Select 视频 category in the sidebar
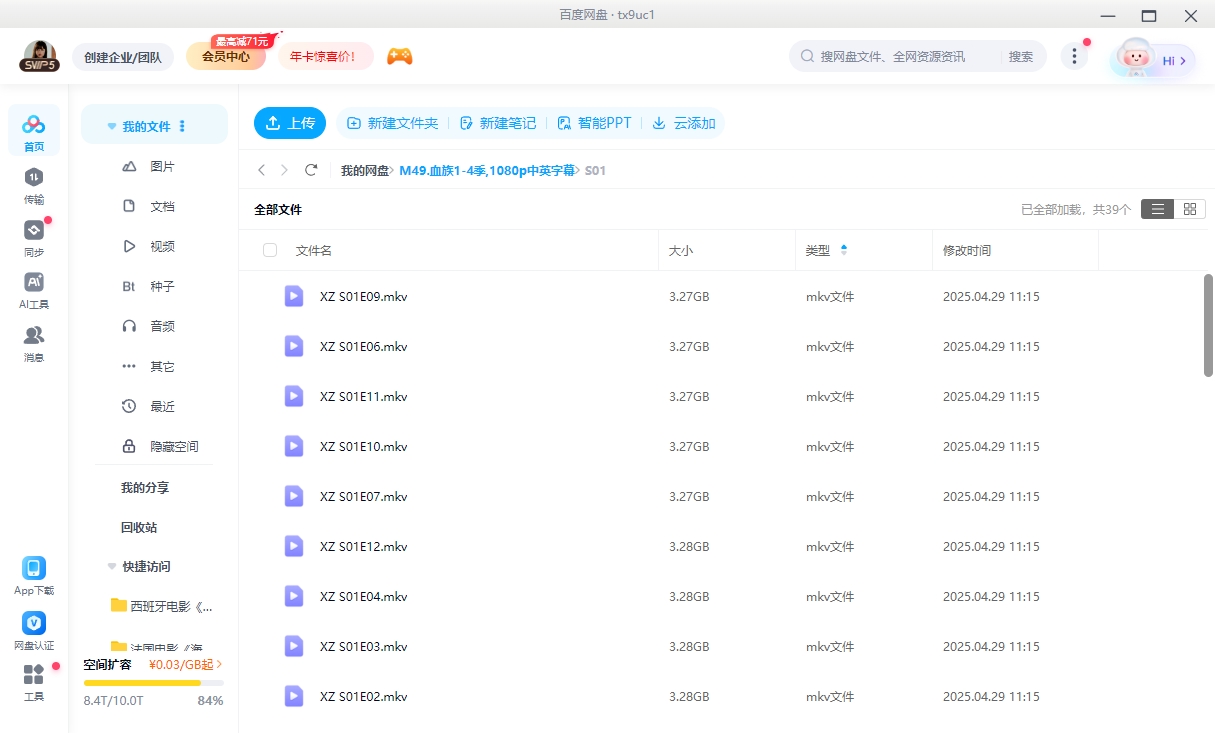The width and height of the screenshot is (1215, 733). click(x=161, y=247)
